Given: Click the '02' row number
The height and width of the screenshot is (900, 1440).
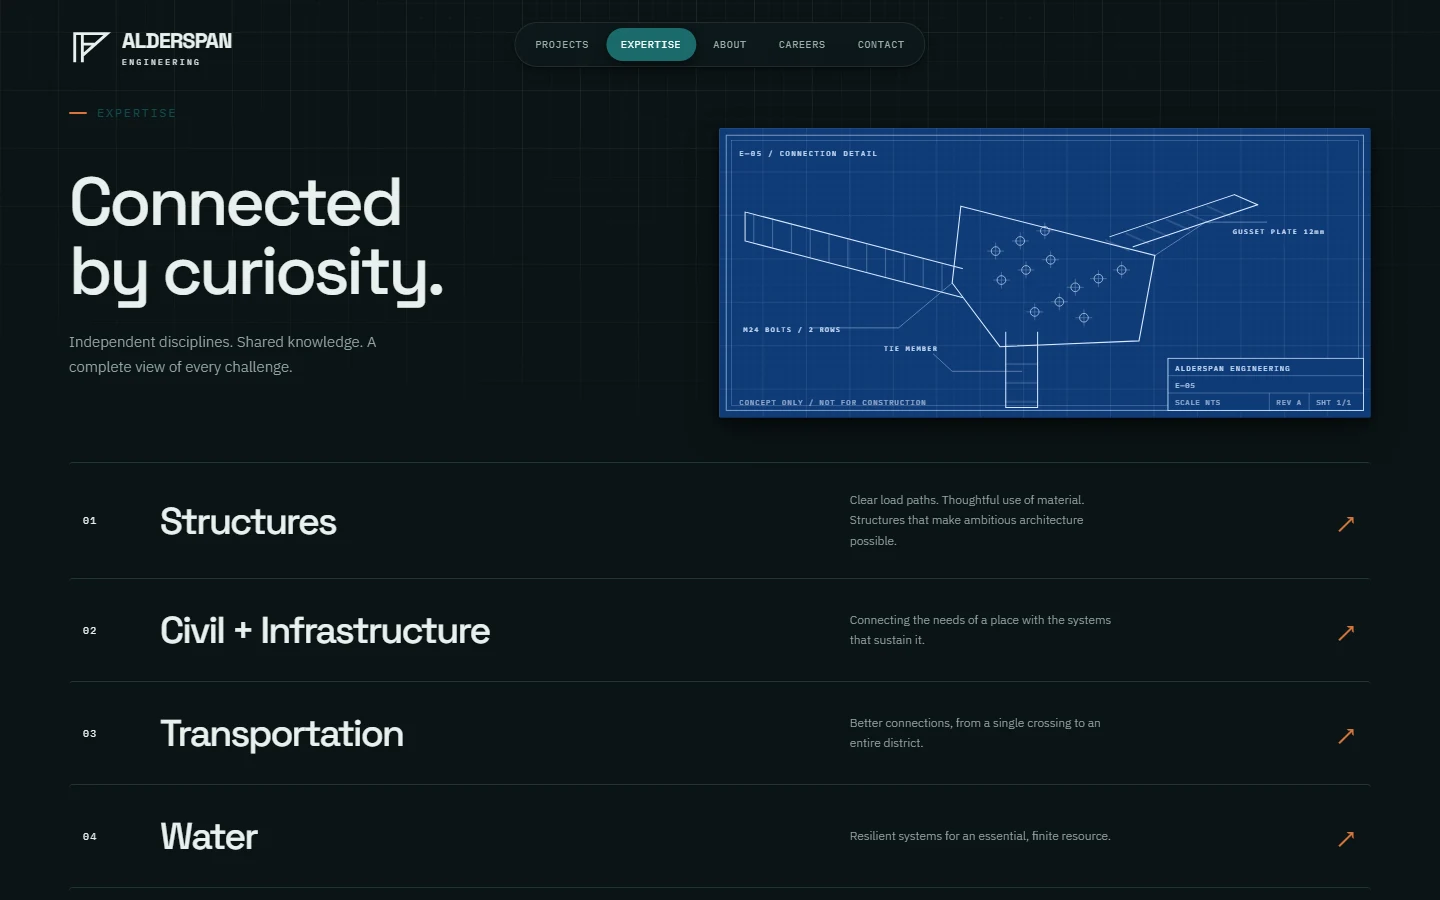Looking at the screenshot, I should point(90,631).
